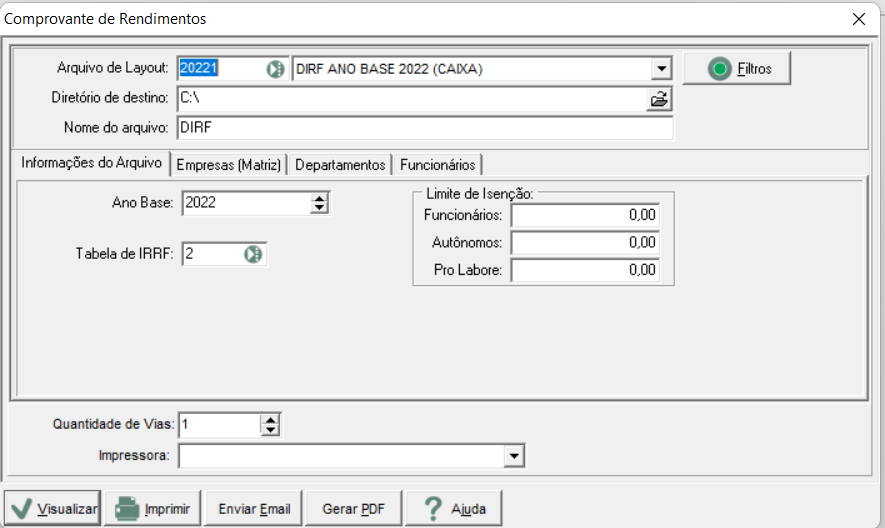
Task: Open lookup icon beside Tabela de IRRF
Action: point(253,254)
